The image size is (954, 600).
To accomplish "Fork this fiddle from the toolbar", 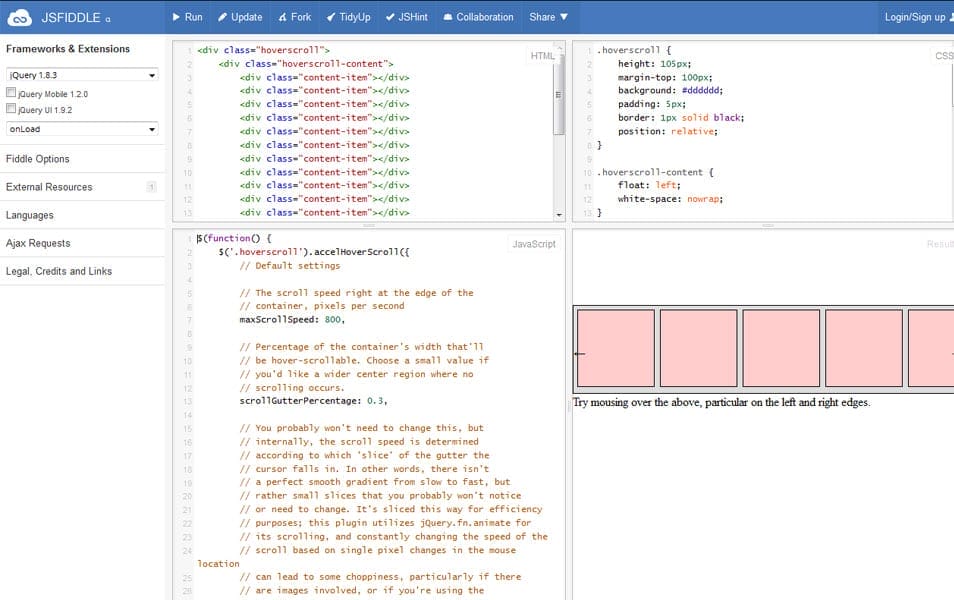I will 294,17.
